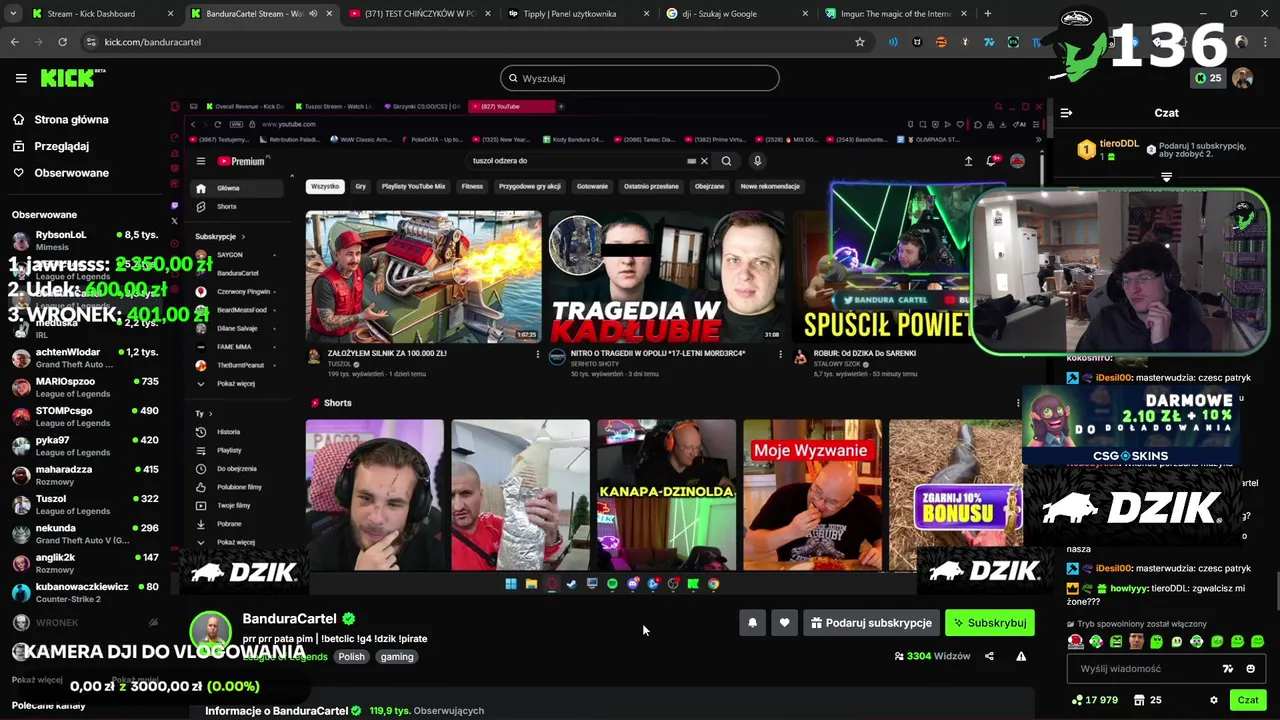The width and height of the screenshot is (1280, 720).
Task: Click BanduraCartel streamer avatar
Action: click(211, 632)
